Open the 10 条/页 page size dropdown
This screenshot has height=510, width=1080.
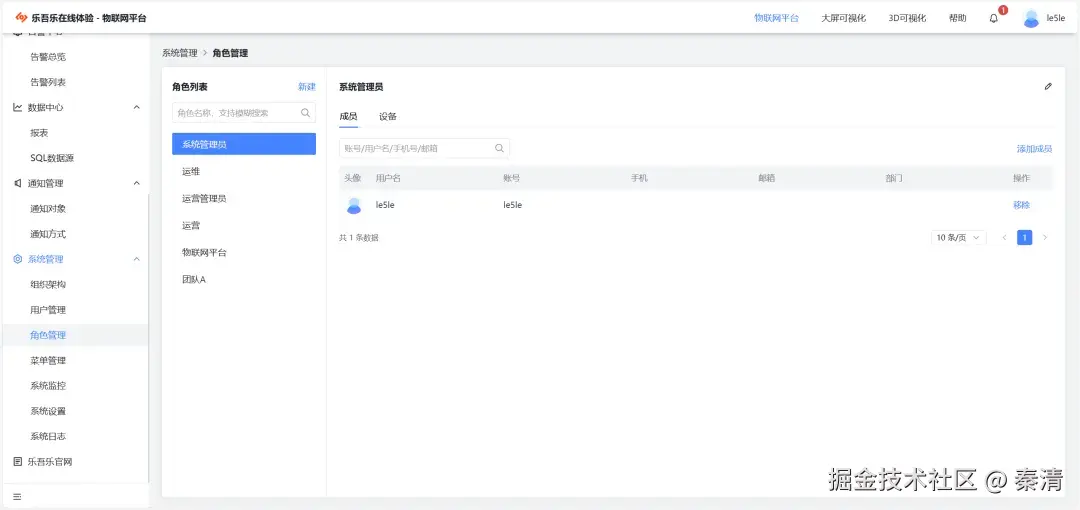pos(958,238)
